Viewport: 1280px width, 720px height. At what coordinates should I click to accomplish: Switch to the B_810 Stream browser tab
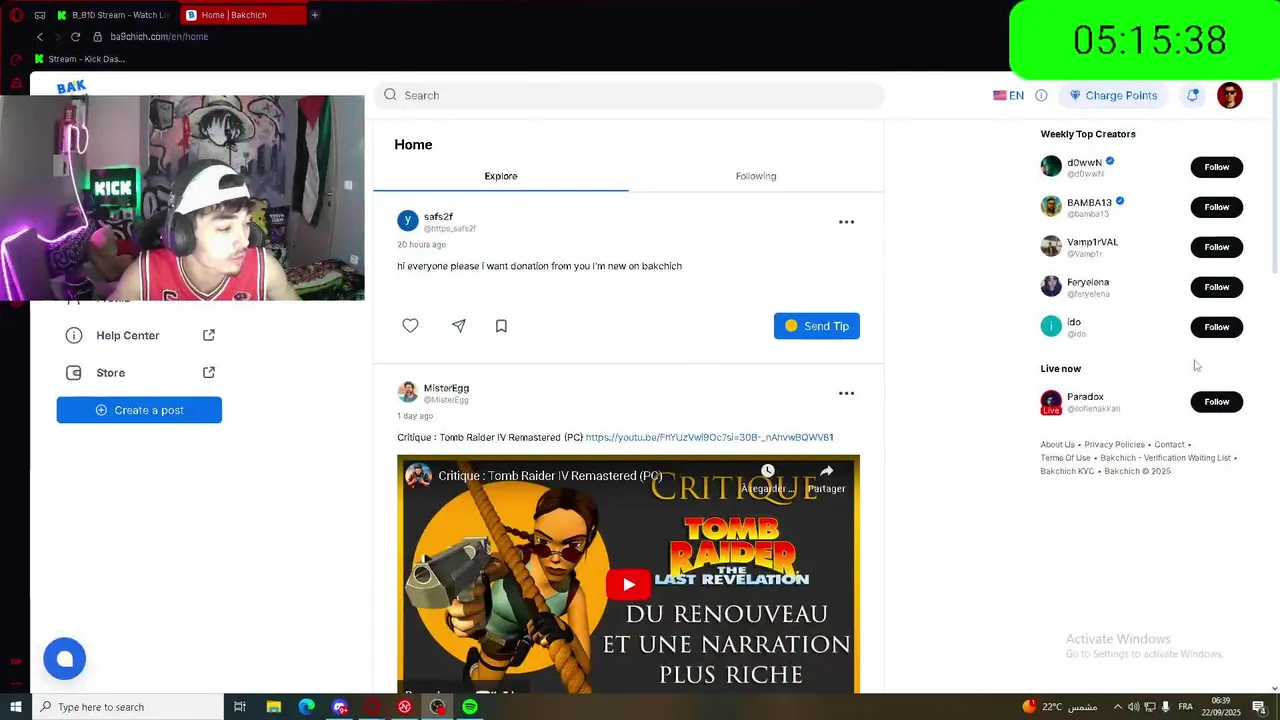tap(115, 15)
